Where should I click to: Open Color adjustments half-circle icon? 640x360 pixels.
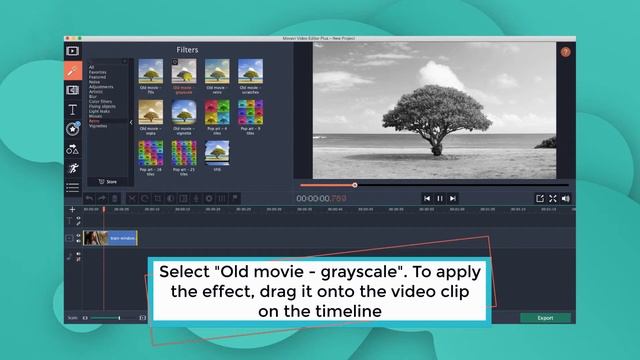pyautogui.click(x=171, y=198)
